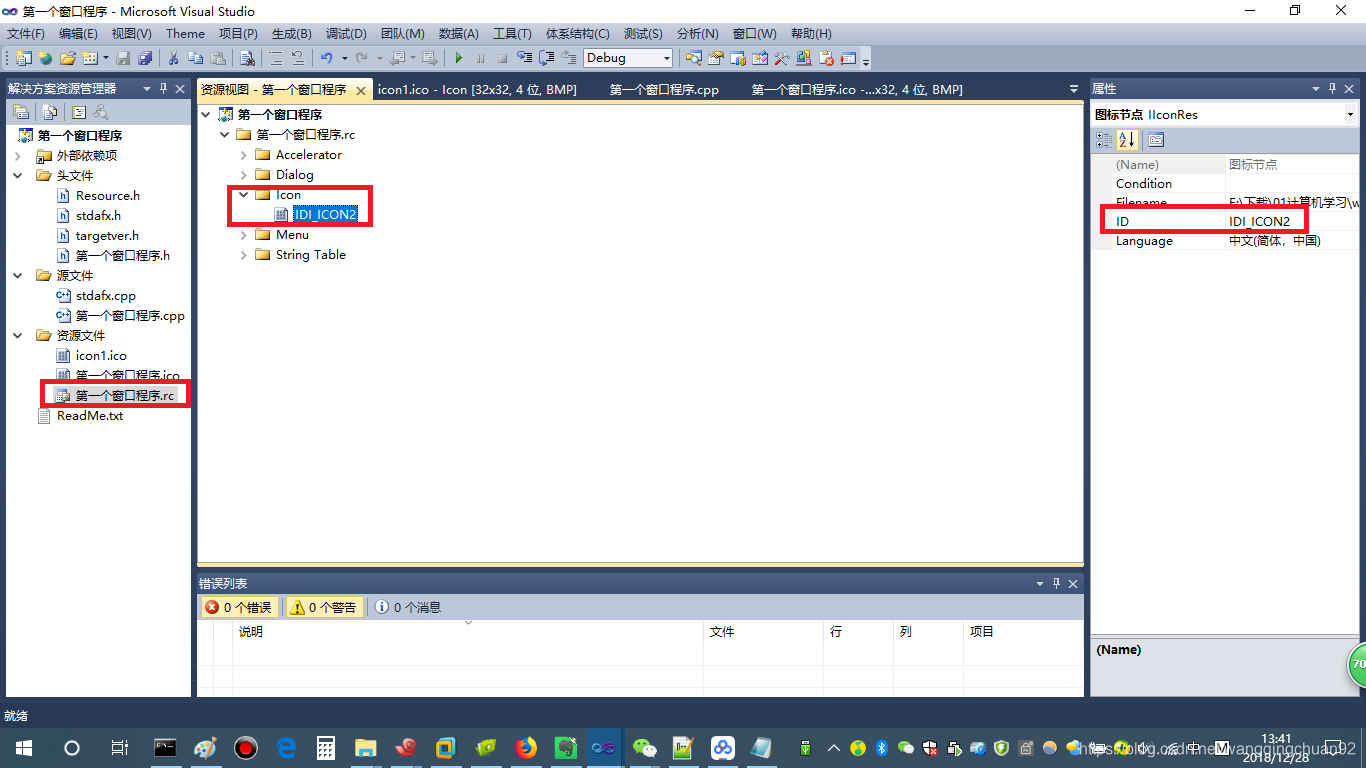Toggle the 0 个错误 errors filter
The image size is (1366, 768).
(238, 607)
